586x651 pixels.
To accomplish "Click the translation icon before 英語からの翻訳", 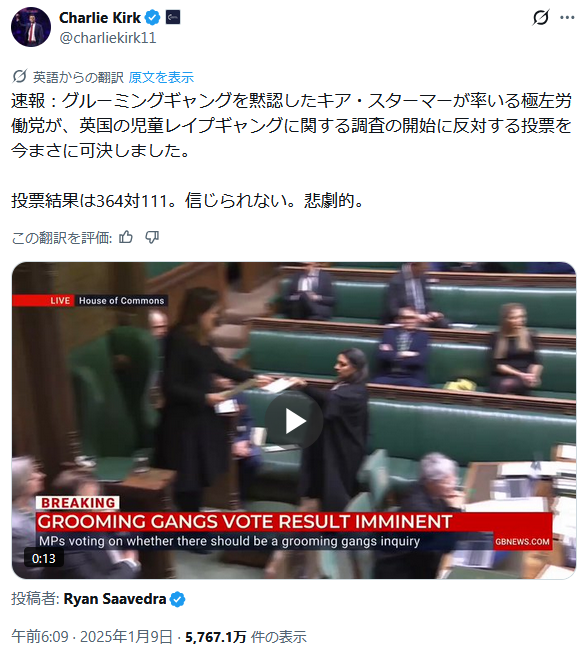I will 20,77.
